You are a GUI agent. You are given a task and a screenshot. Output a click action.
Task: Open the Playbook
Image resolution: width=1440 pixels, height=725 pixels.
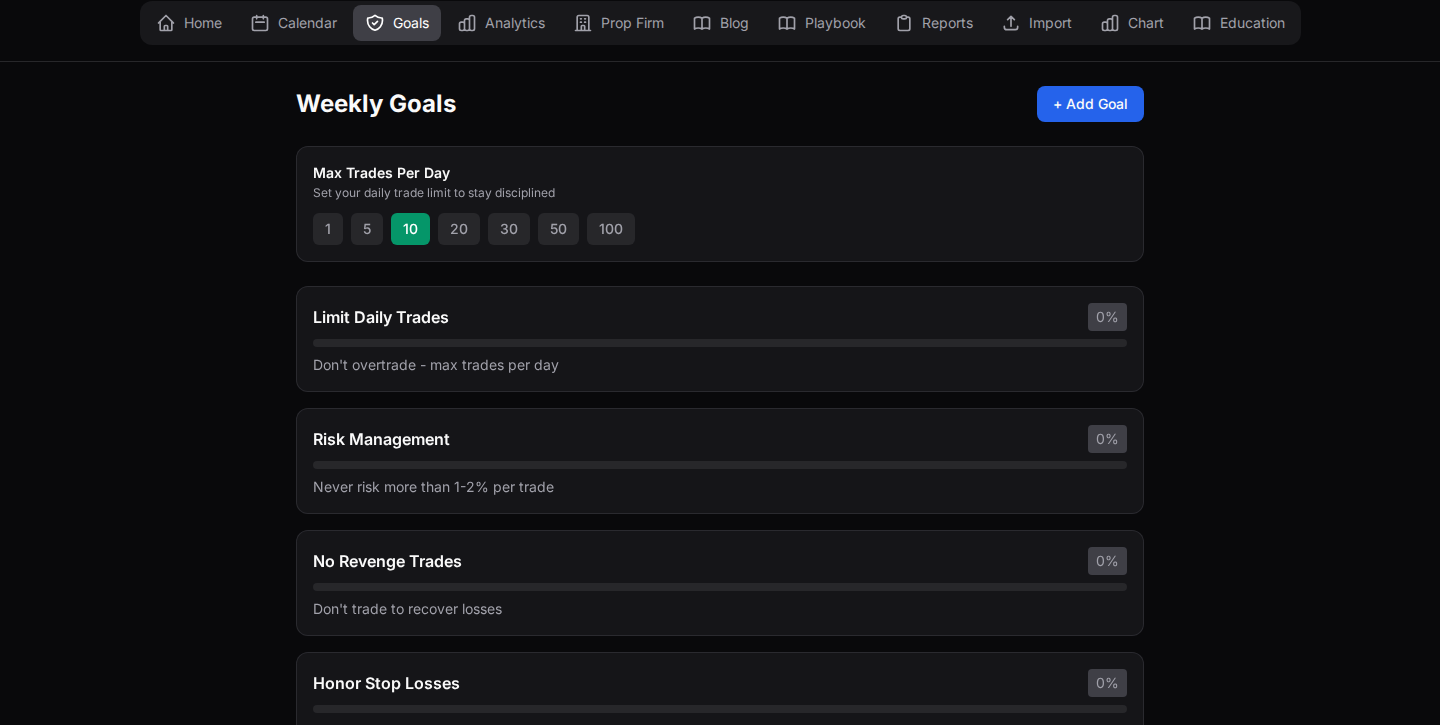click(821, 22)
